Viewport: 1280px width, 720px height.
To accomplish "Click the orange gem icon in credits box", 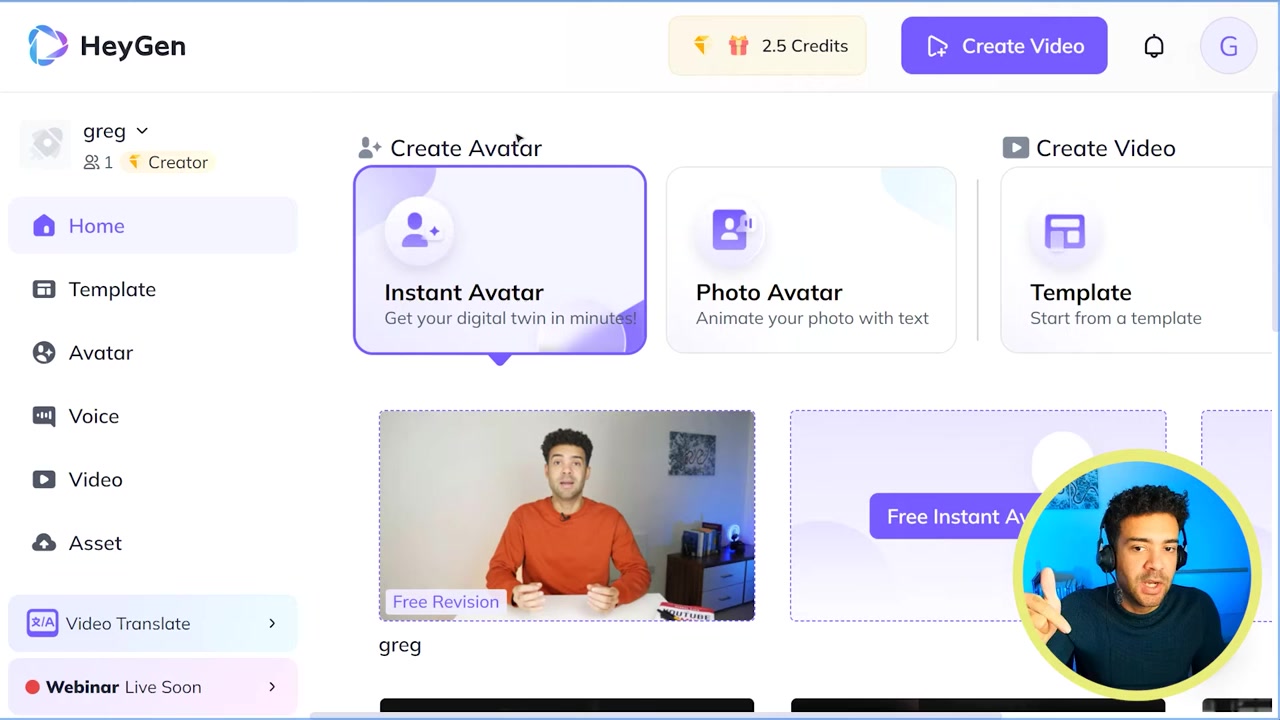I will pos(701,46).
